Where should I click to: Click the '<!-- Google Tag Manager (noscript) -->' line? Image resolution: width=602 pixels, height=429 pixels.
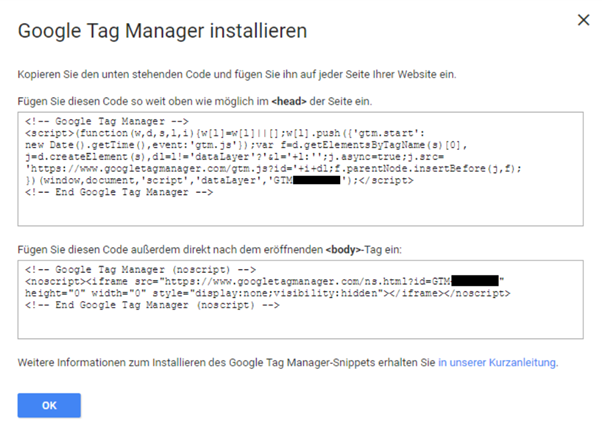click(141, 270)
